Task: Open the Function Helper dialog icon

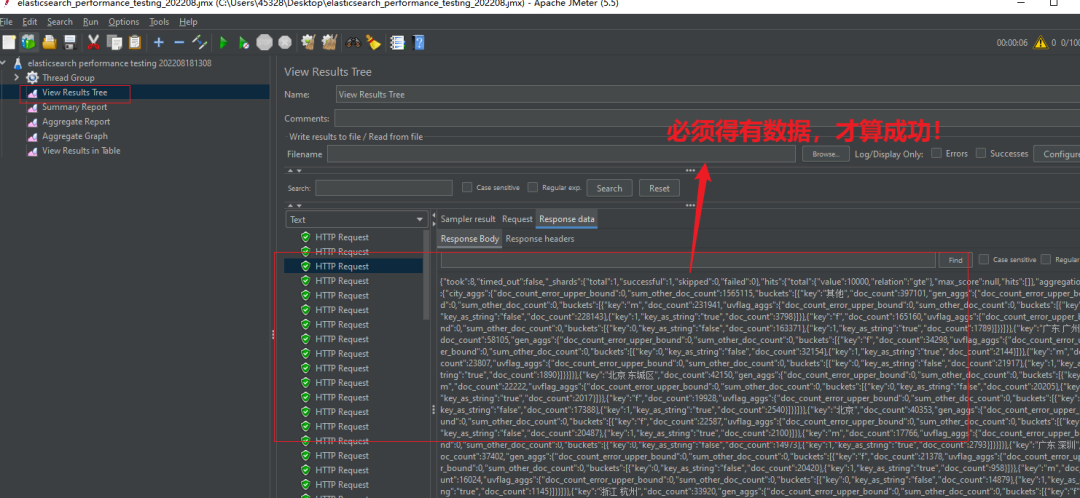Action: tap(397, 43)
